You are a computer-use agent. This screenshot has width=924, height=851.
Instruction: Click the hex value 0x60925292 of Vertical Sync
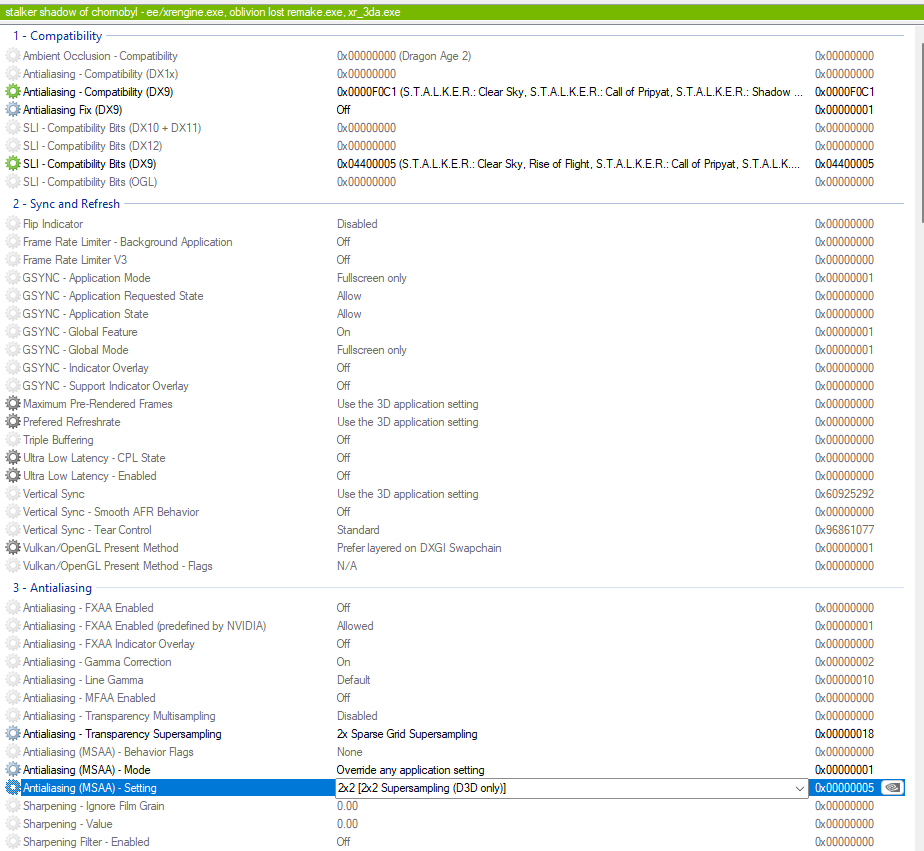click(x=844, y=494)
